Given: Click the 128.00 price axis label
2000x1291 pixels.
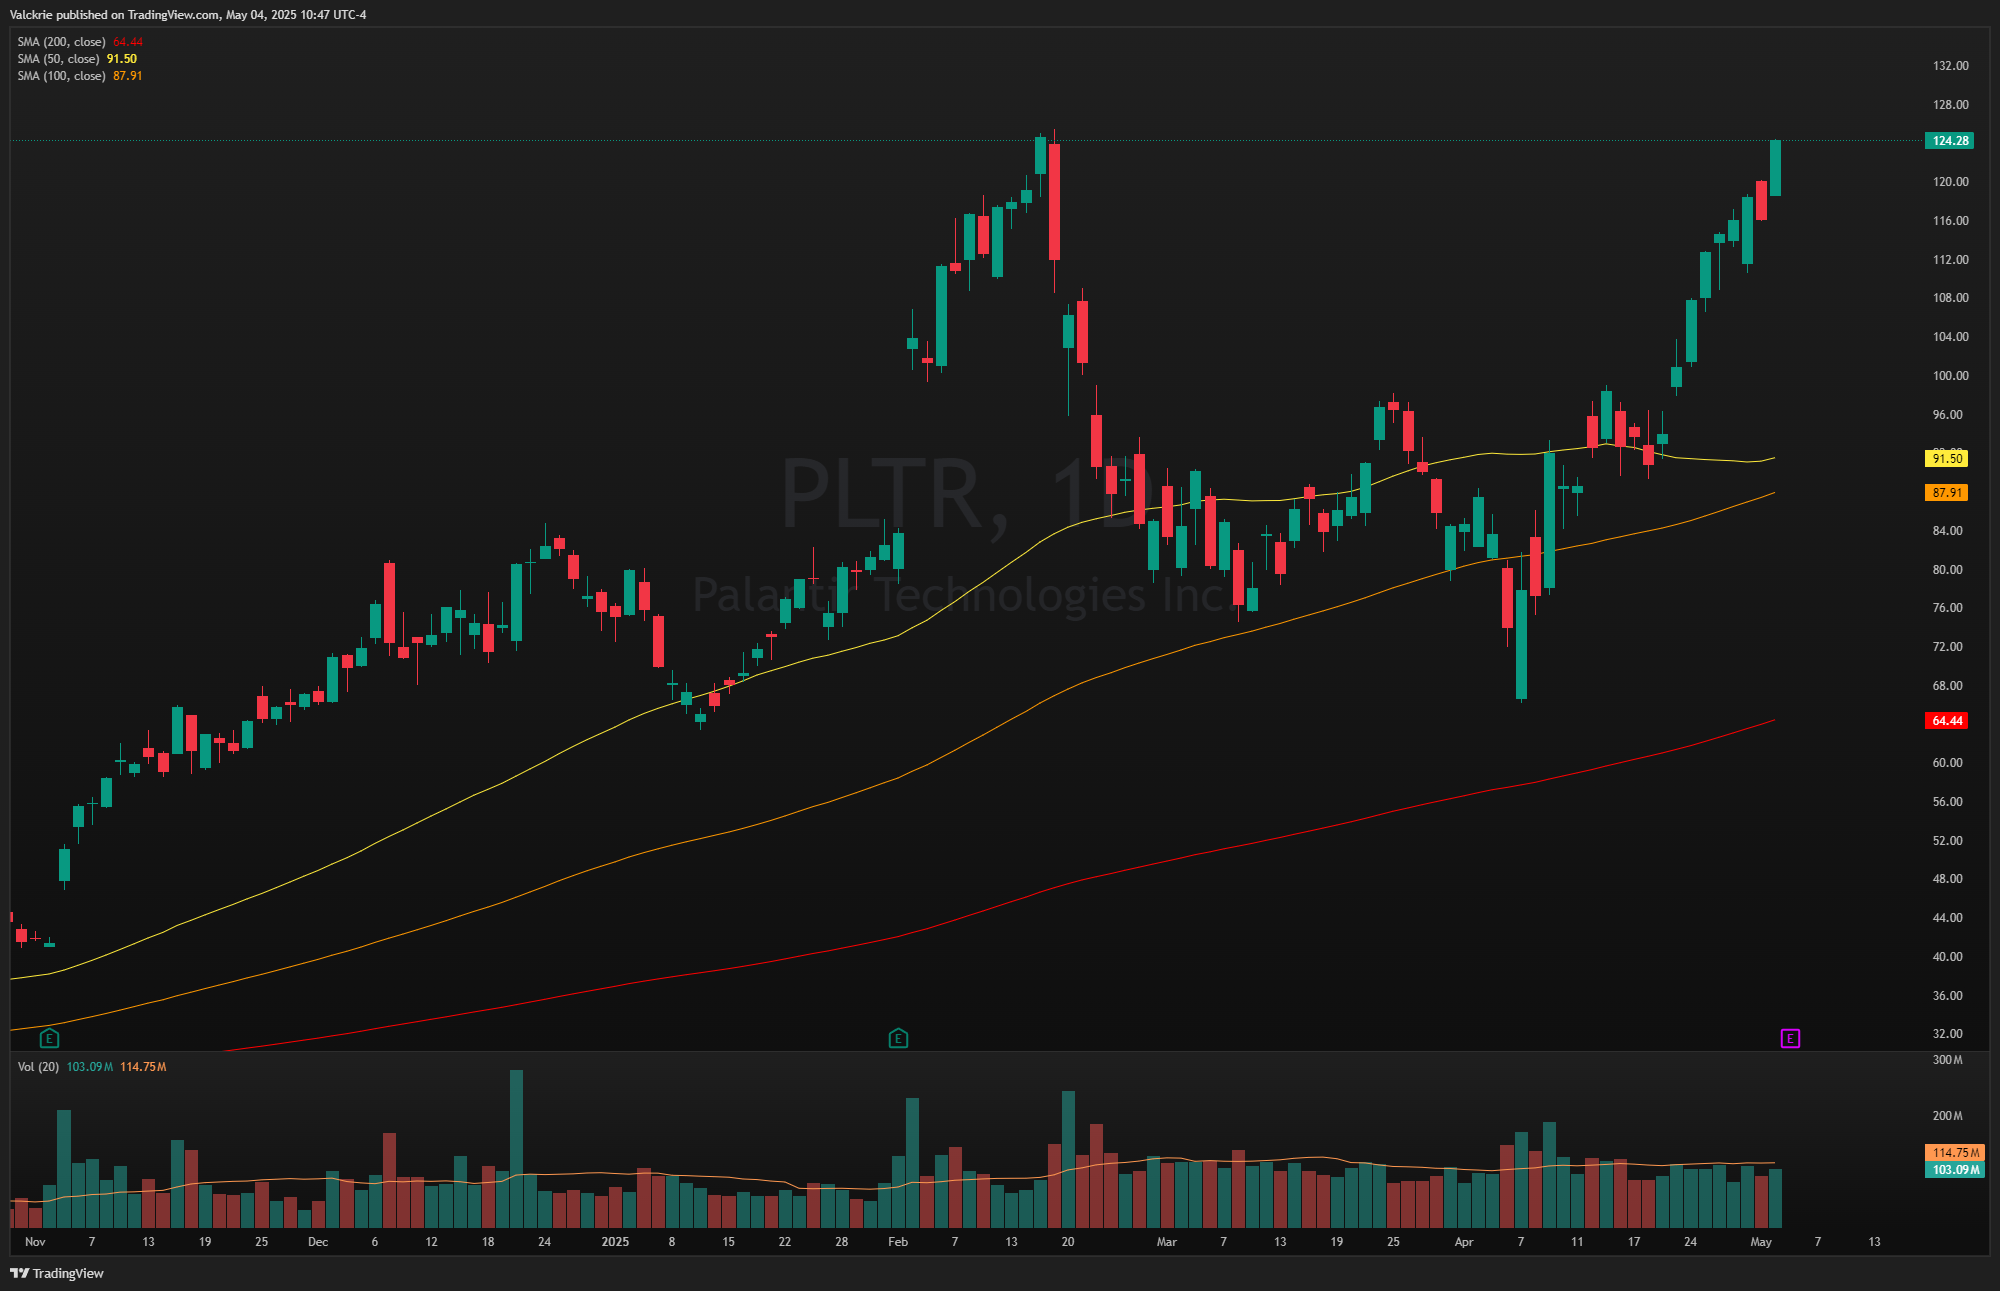Looking at the screenshot, I should point(1950,105).
